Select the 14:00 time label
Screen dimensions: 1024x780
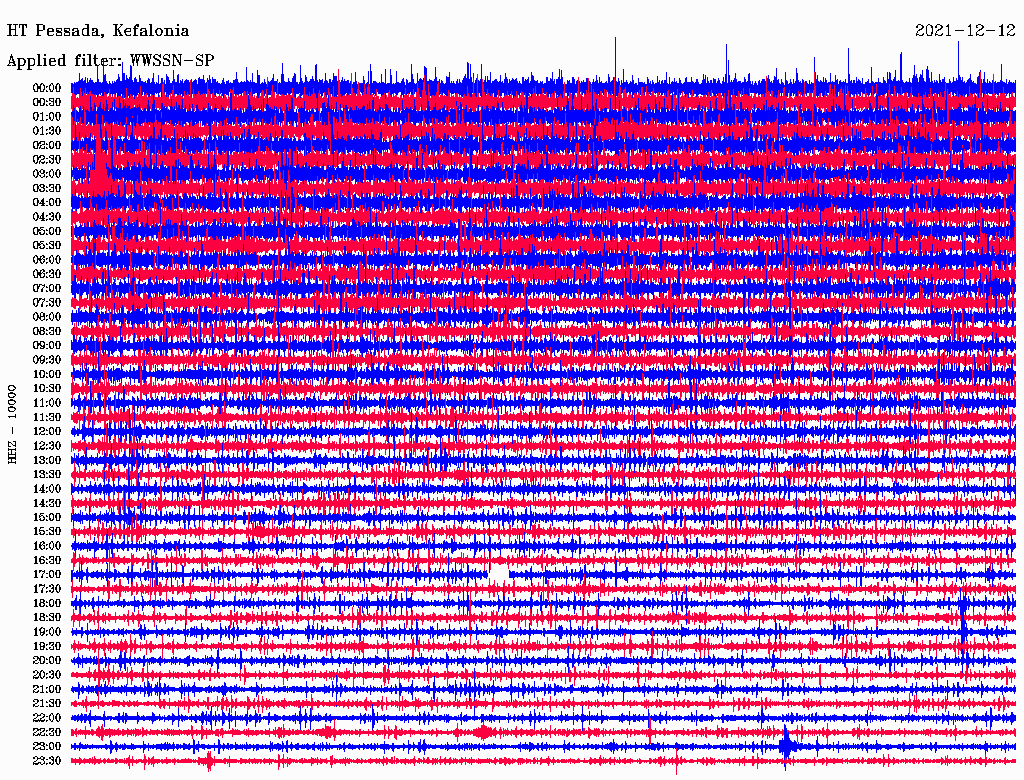coord(47,489)
